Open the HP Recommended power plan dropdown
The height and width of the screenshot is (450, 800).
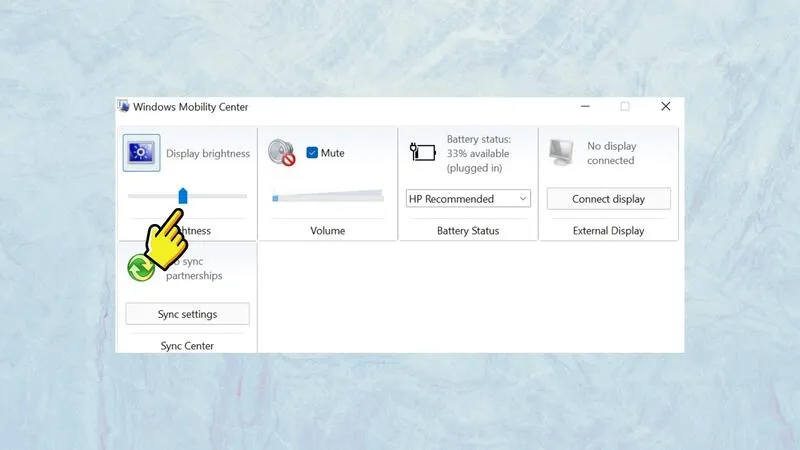[468, 199]
